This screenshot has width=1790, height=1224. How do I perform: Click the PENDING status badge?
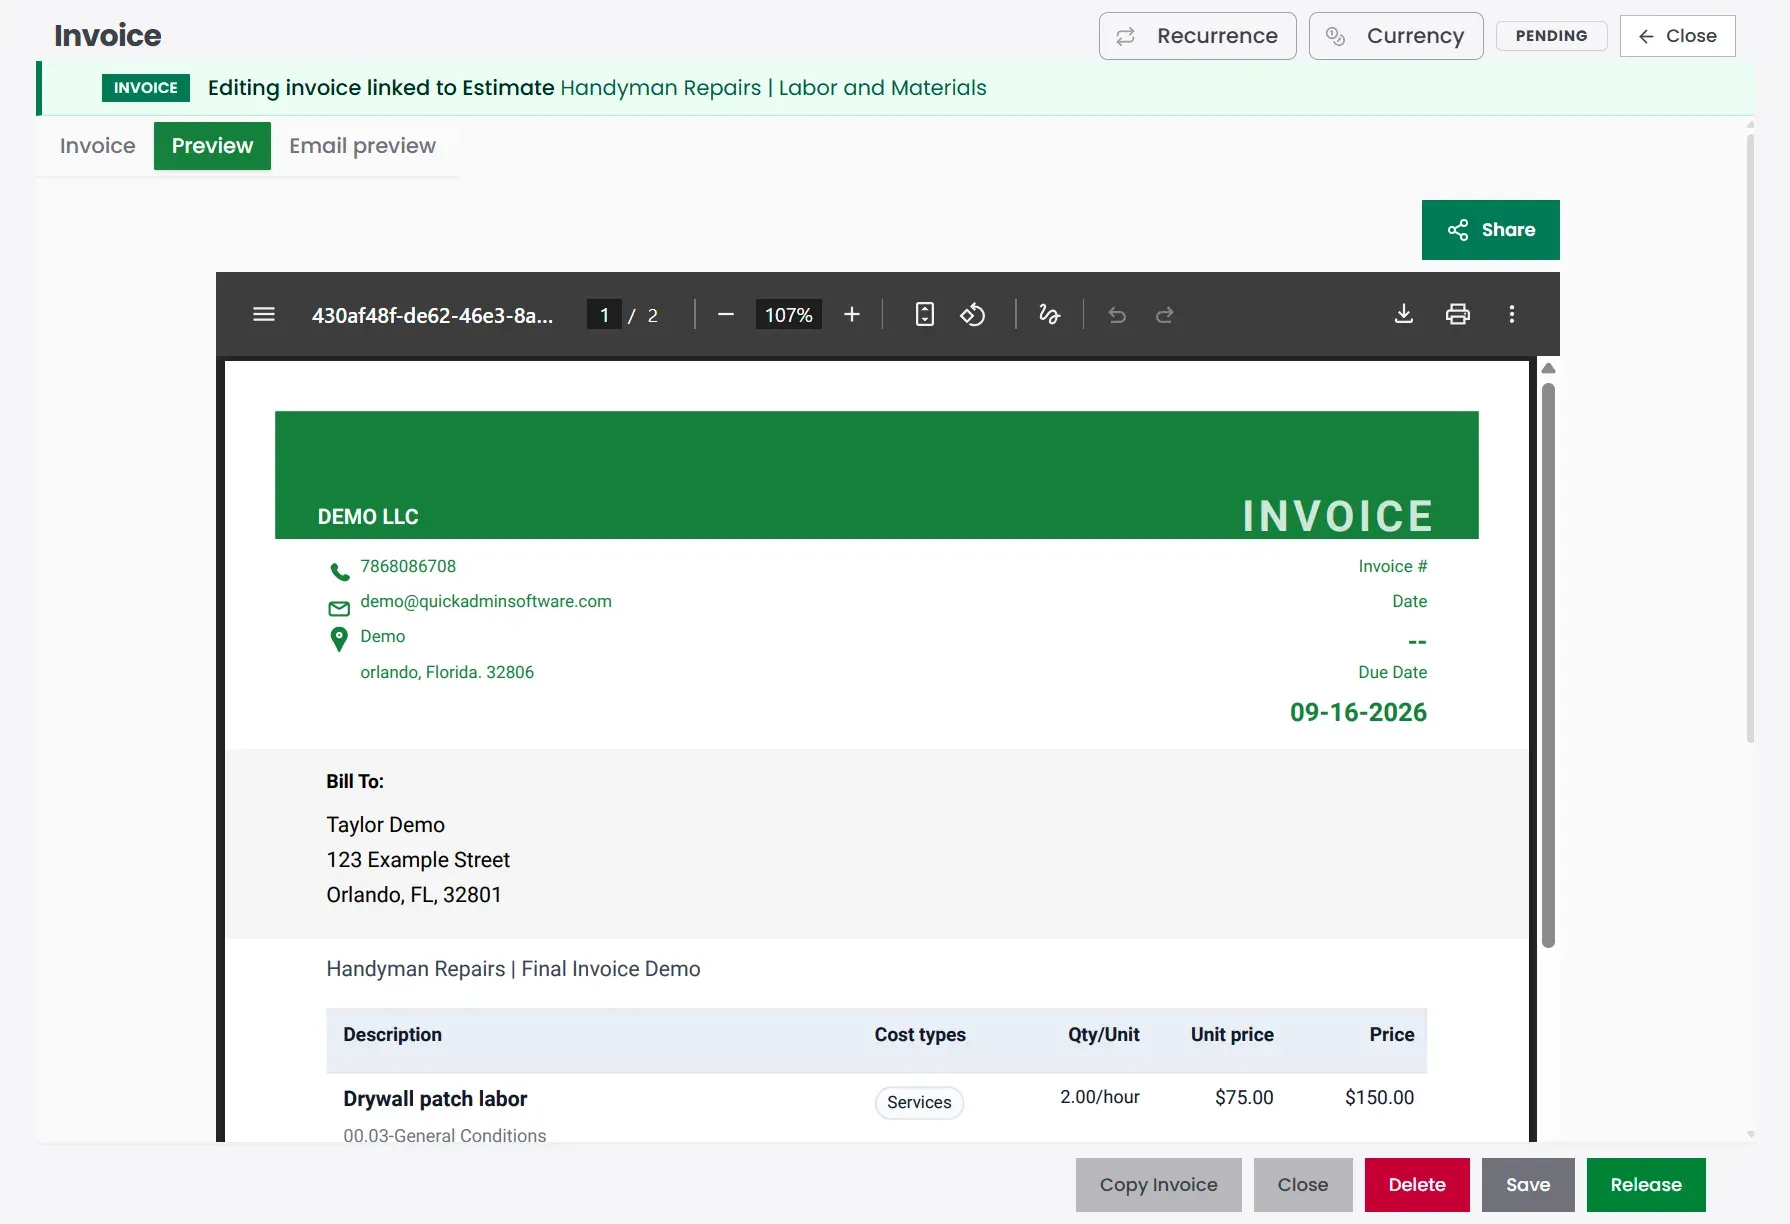pyautogui.click(x=1551, y=36)
